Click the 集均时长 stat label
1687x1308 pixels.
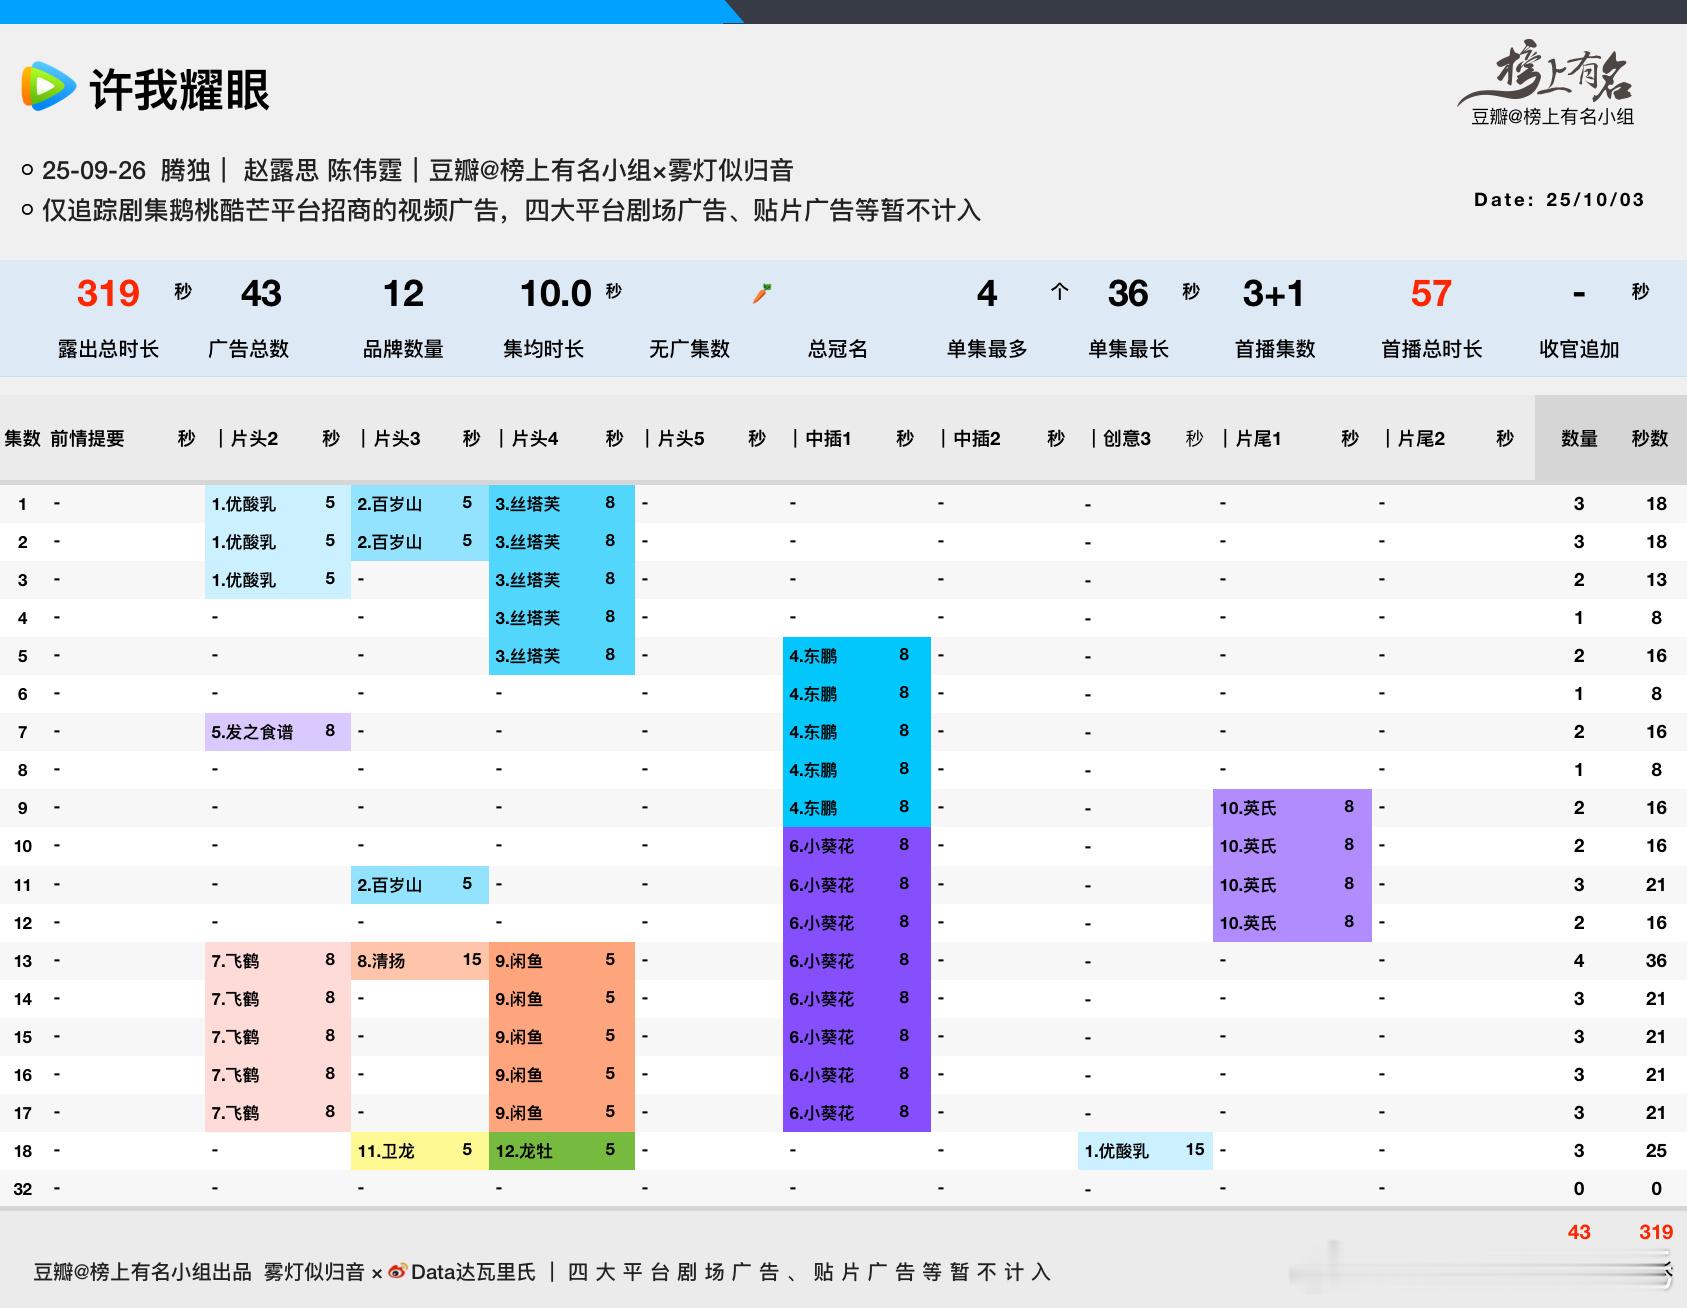(543, 349)
